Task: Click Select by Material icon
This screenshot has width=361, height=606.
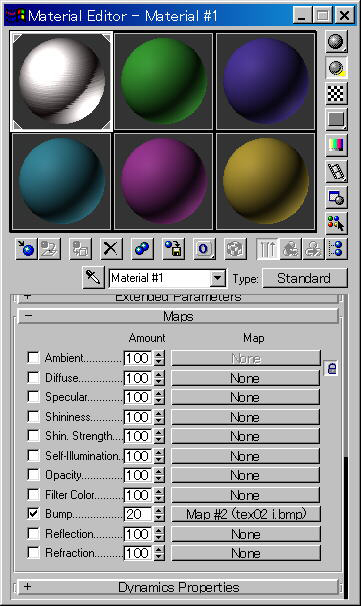Action: click(x=336, y=223)
